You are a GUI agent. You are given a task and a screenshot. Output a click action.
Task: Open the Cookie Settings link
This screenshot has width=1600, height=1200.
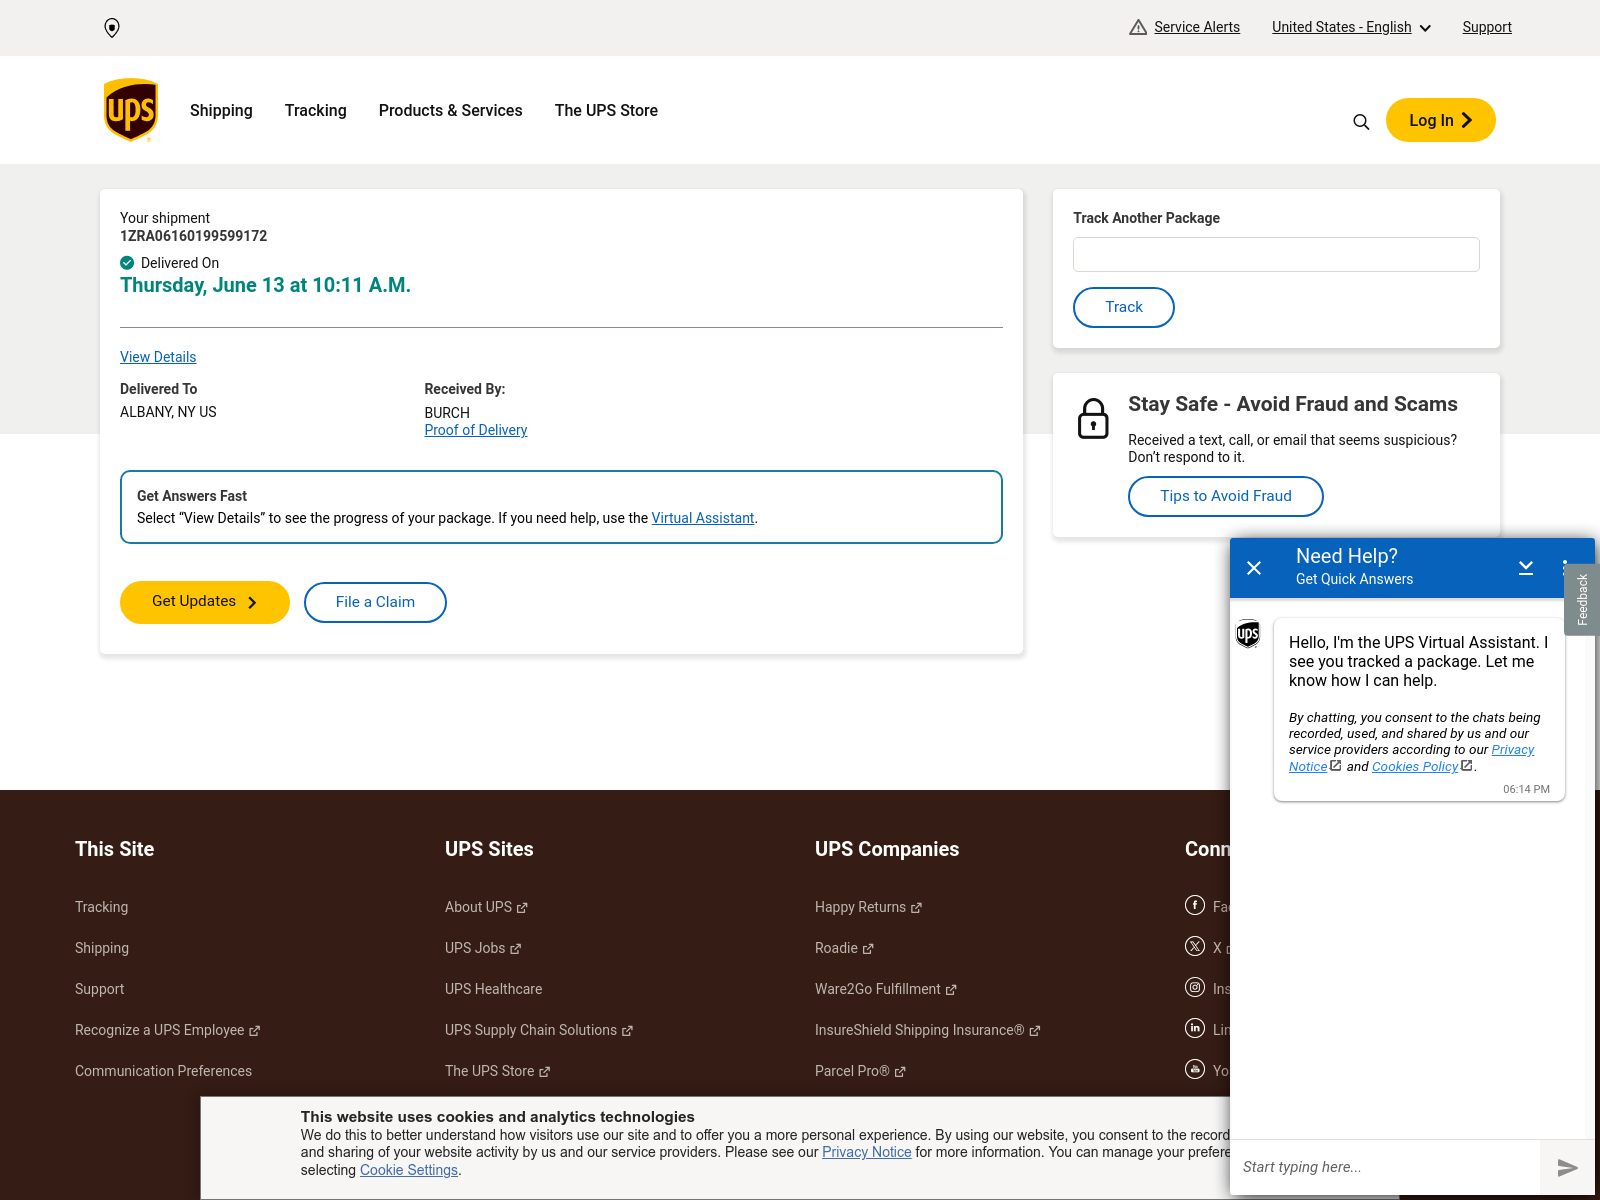pos(409,1170)
